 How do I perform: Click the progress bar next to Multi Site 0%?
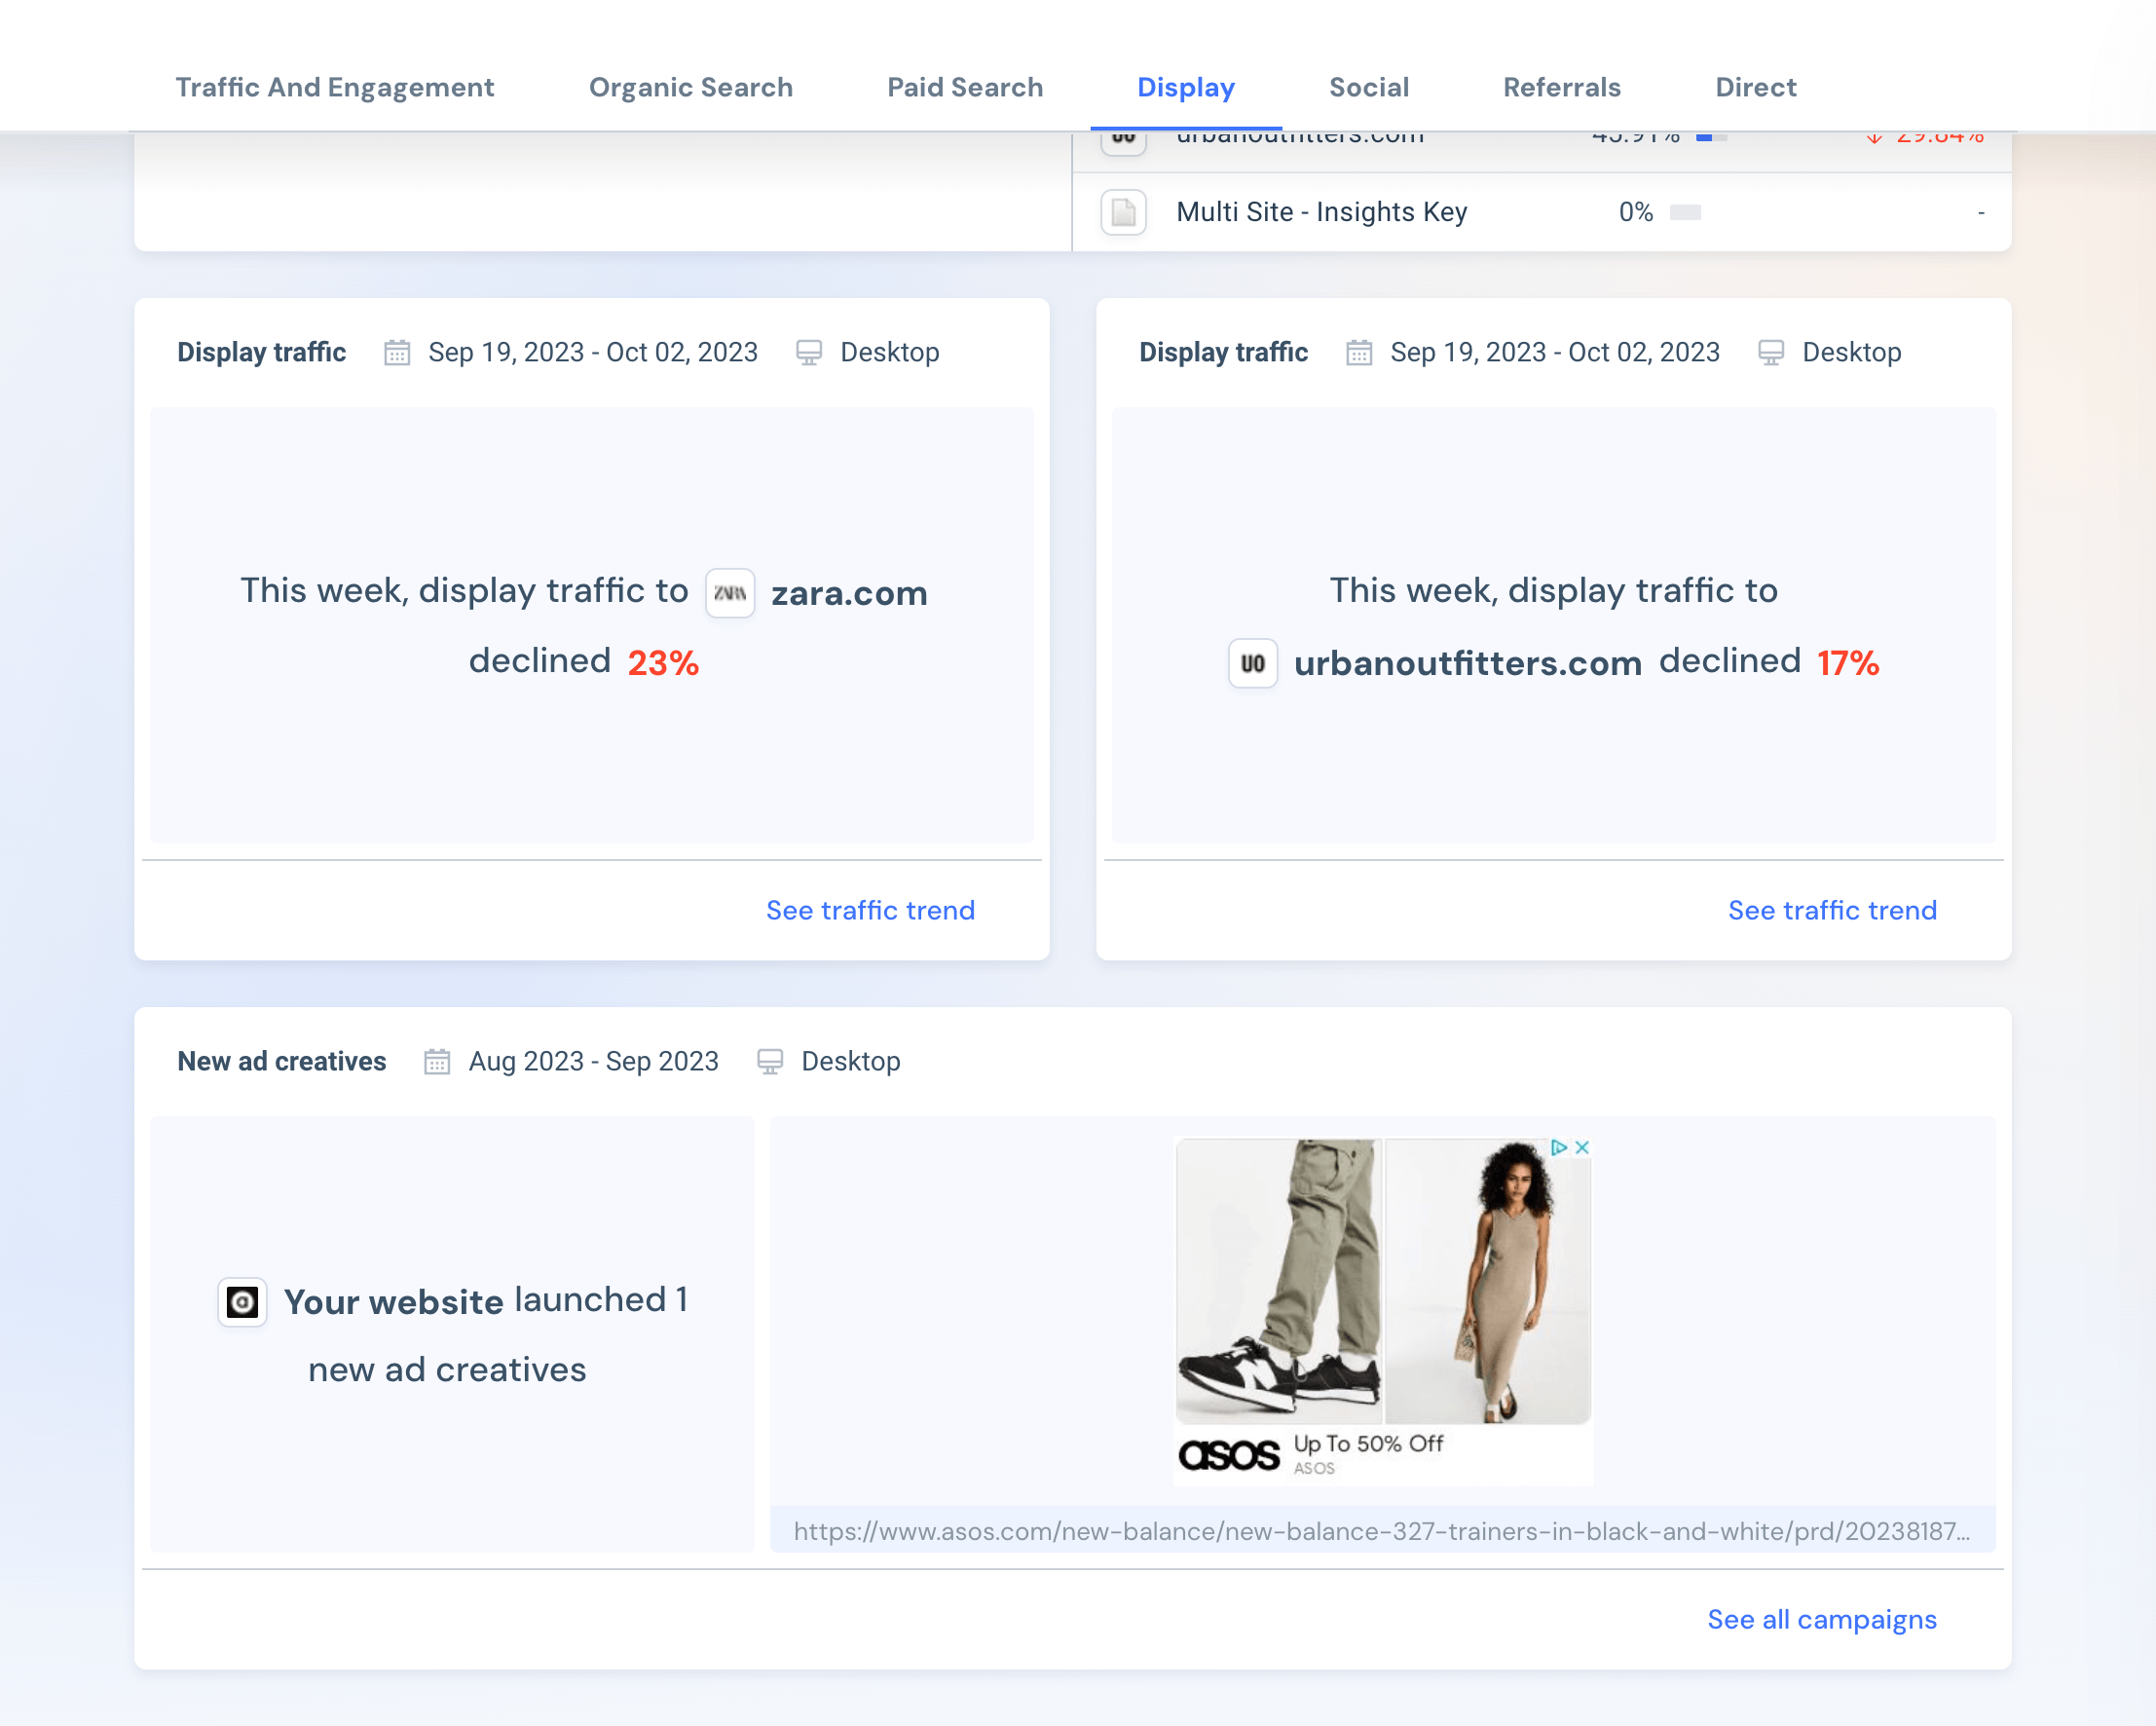1684,212
